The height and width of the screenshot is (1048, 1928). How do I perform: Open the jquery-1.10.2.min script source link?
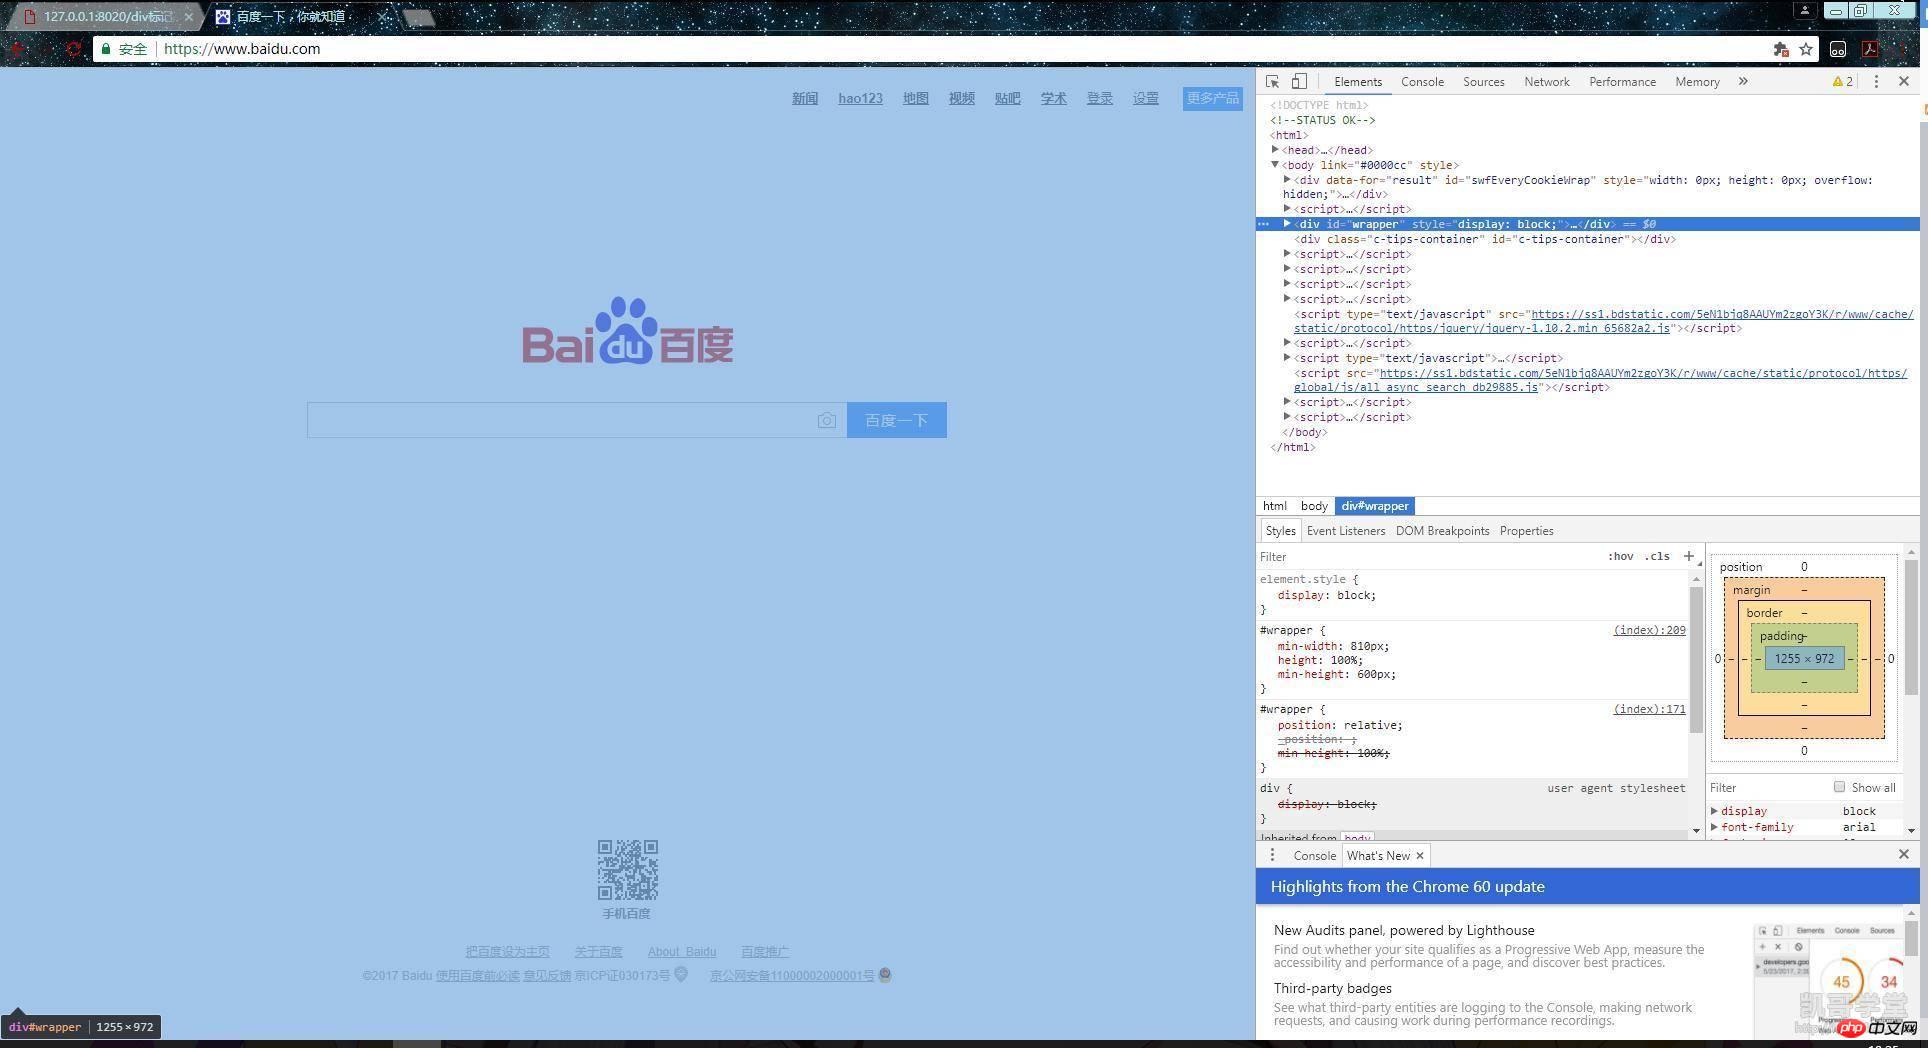pyautogui.click(x=1603, y=321)
